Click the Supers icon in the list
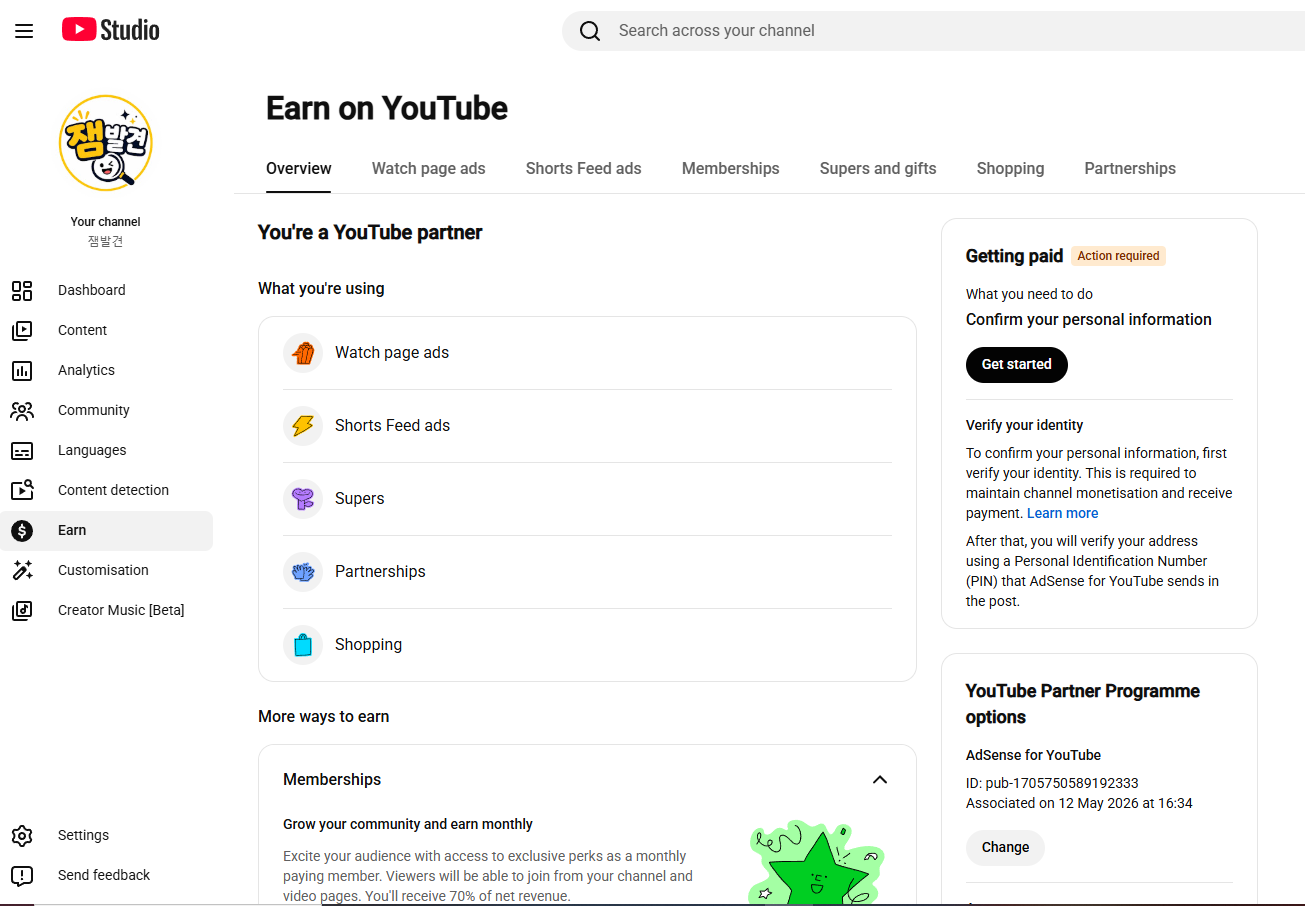The width and height of the screenshot is (1305, 906). click(x=303, y=499)
